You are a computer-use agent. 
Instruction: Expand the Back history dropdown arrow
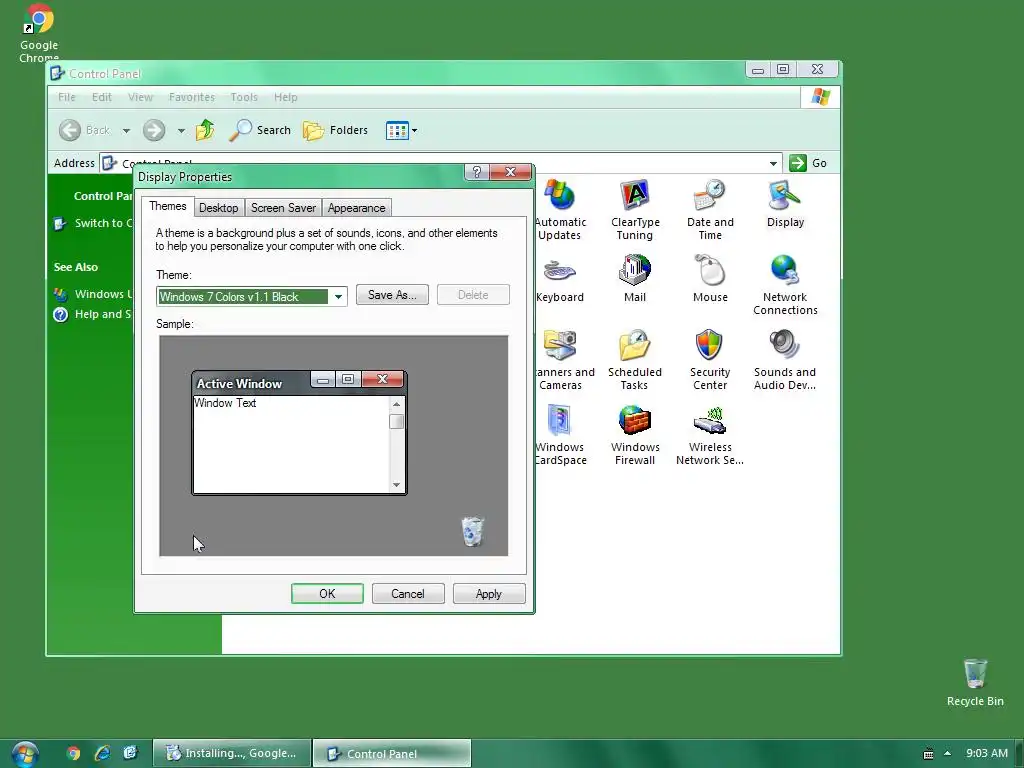click(x=127, y=131)
